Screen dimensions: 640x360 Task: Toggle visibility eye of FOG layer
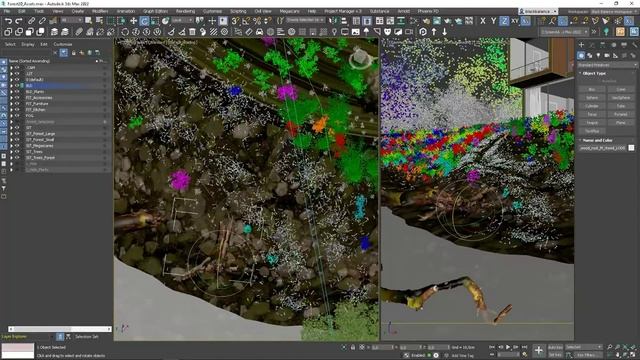point(17,116)
